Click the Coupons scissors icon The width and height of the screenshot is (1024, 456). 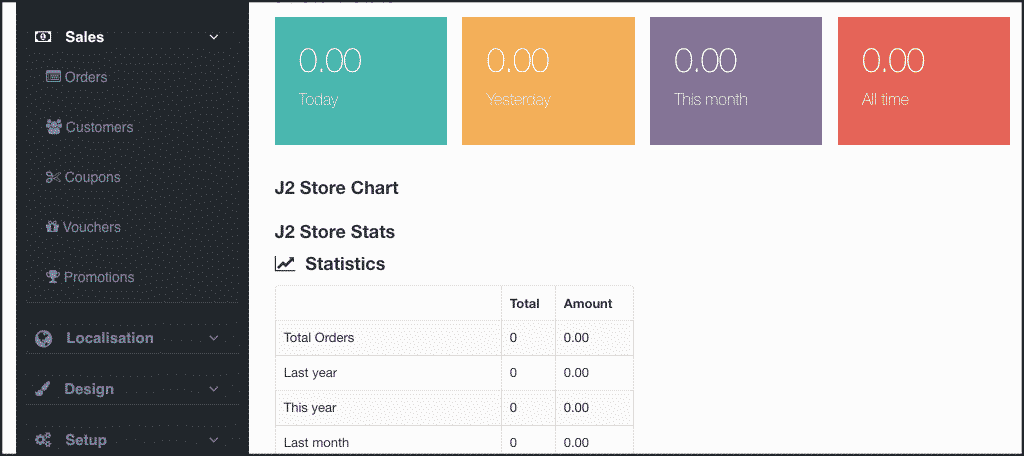click(53, 177)
